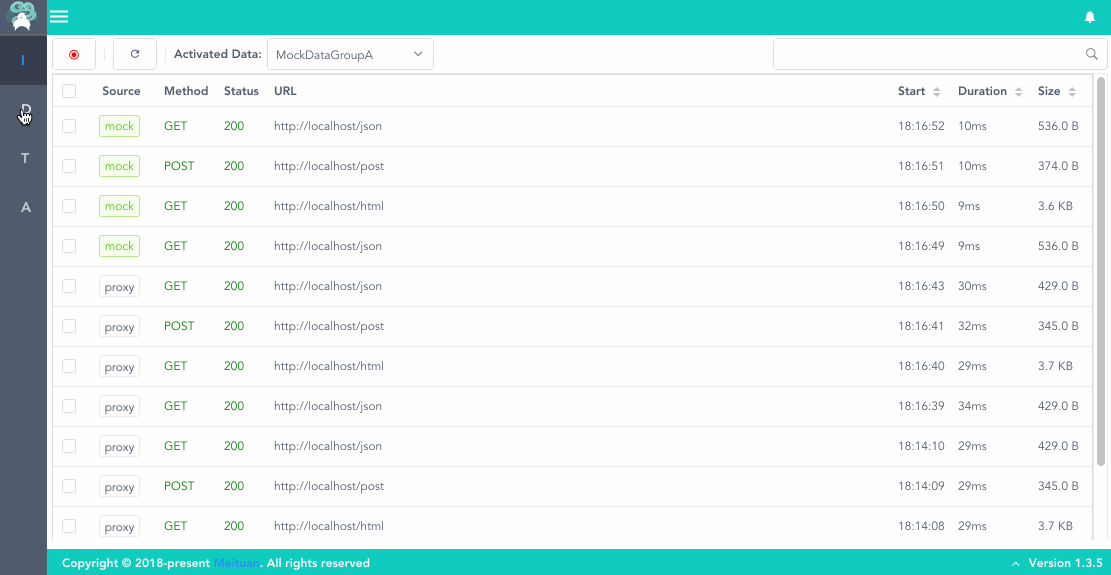Screen dimensions: 1111x575
Task: Click the 30ms duration value
Action: pos(972,286)
